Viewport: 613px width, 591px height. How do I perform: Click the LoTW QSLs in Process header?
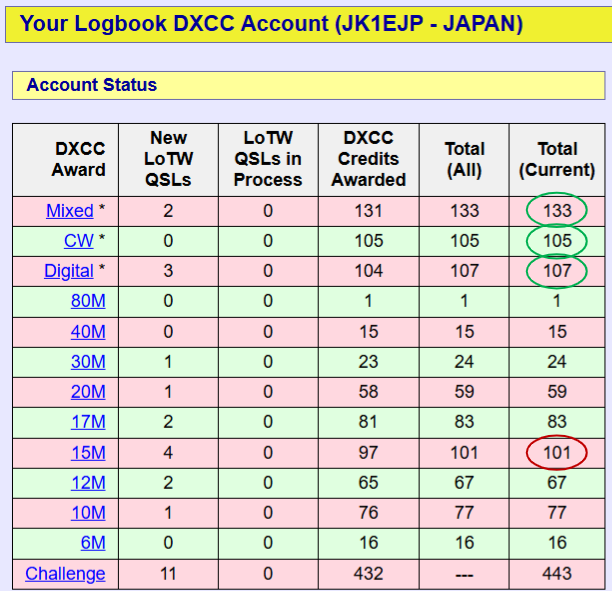(268, 159)
